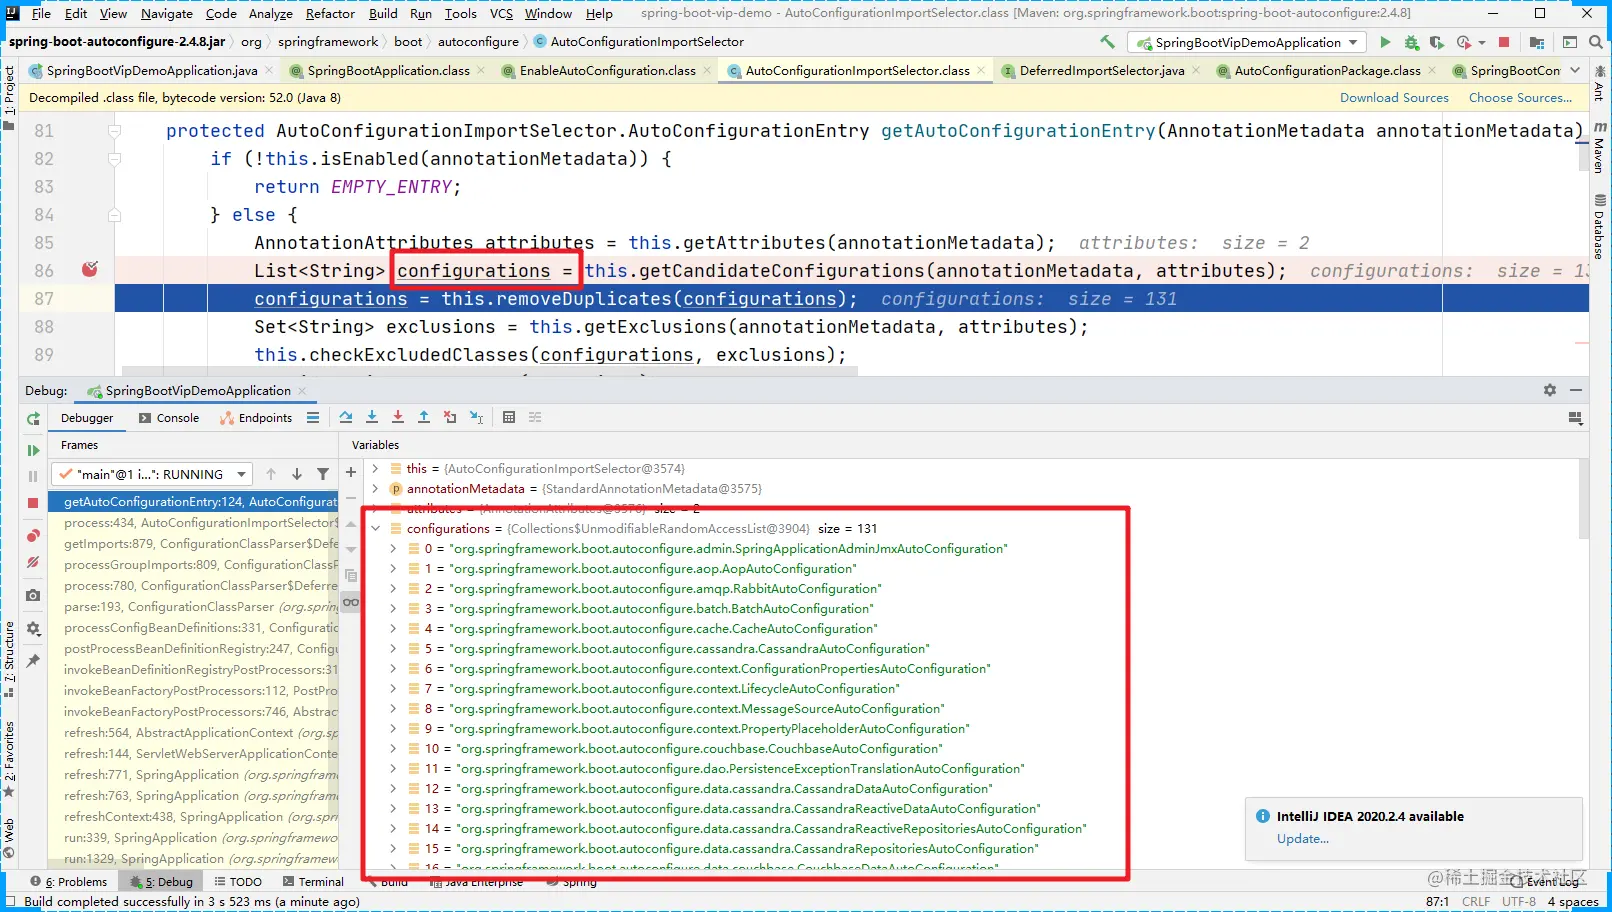The width and height of the screenshot is (1612, 912).
Task: Click the Step Into icon in the debugger toolbar
Action: pos(372,417)
